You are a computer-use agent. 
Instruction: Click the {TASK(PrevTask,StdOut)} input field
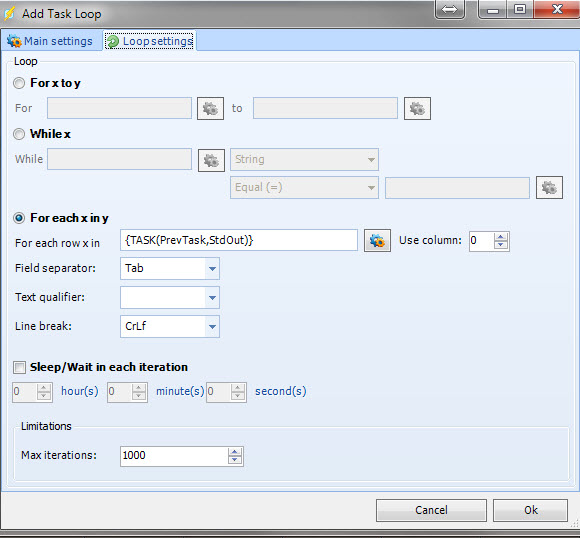point(239,240)
